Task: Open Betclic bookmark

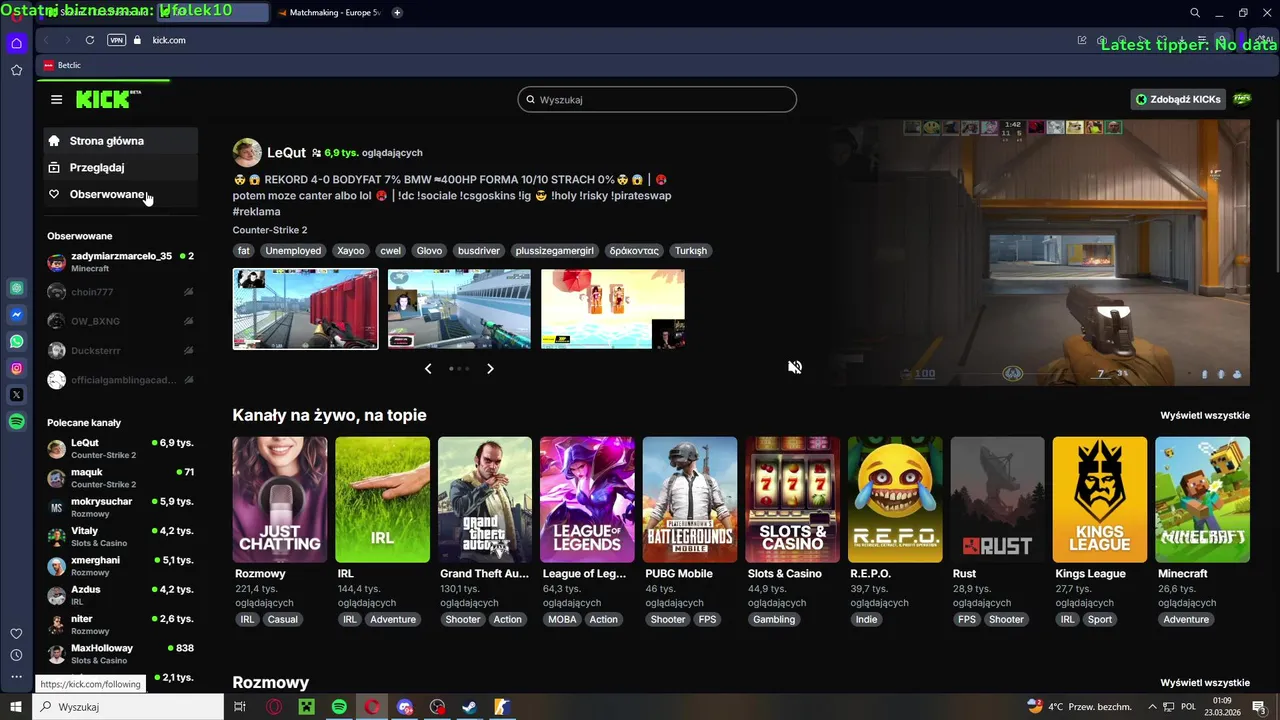Action: pos(62,65)
